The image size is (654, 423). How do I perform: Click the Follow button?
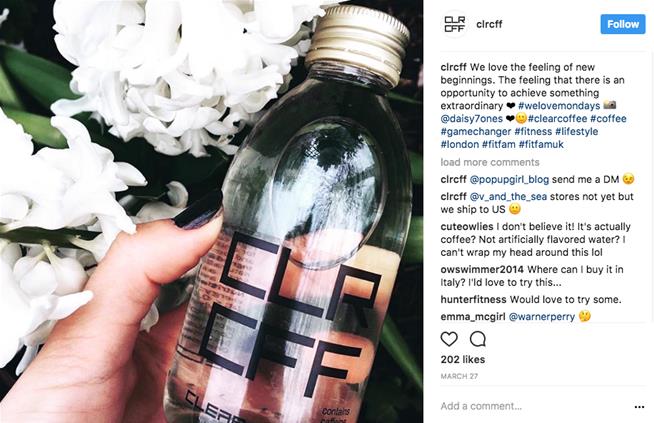click(x=623, y=24)
